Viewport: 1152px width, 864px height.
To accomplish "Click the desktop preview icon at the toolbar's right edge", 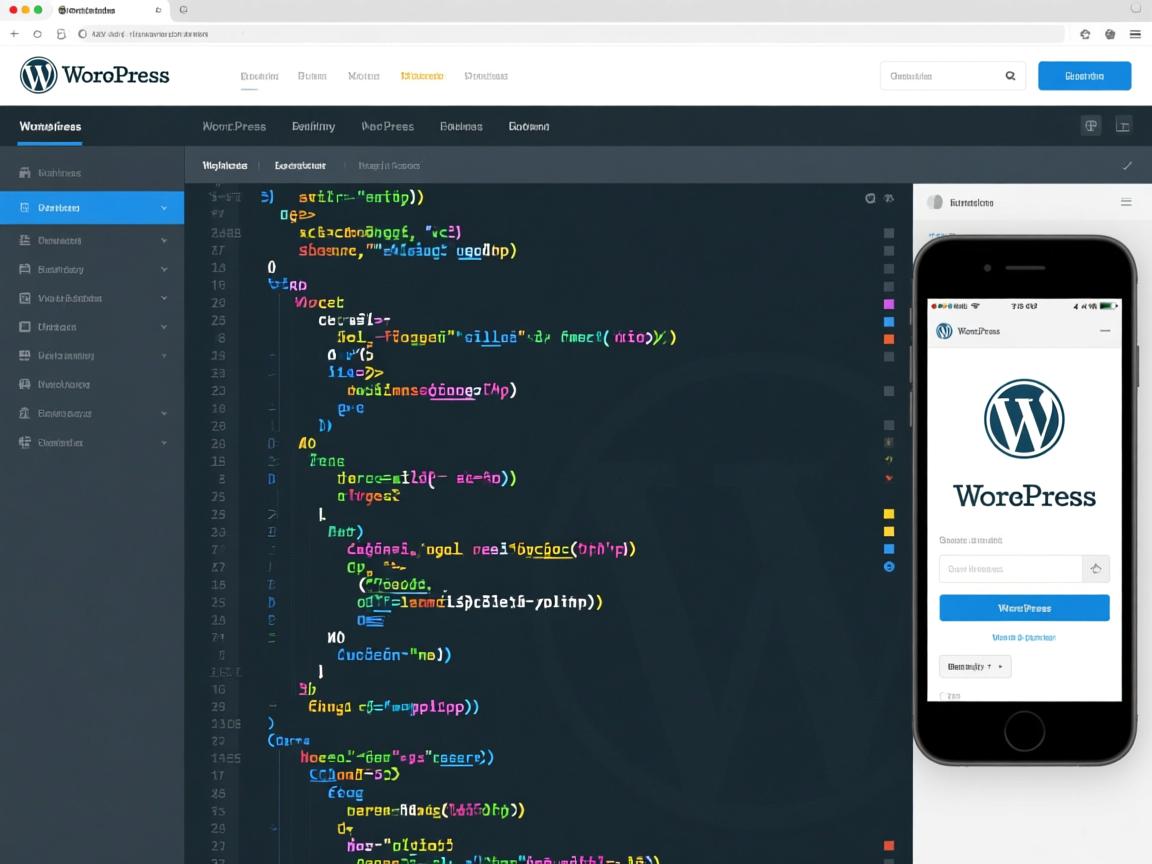I will tap(1123, 124).
